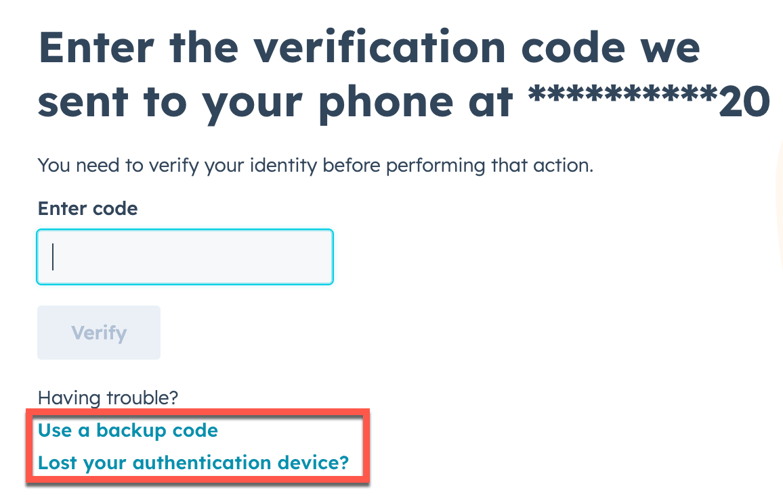
Task: Click the word 'Verify' on the grey button
Action: click(x=99, y=333)
